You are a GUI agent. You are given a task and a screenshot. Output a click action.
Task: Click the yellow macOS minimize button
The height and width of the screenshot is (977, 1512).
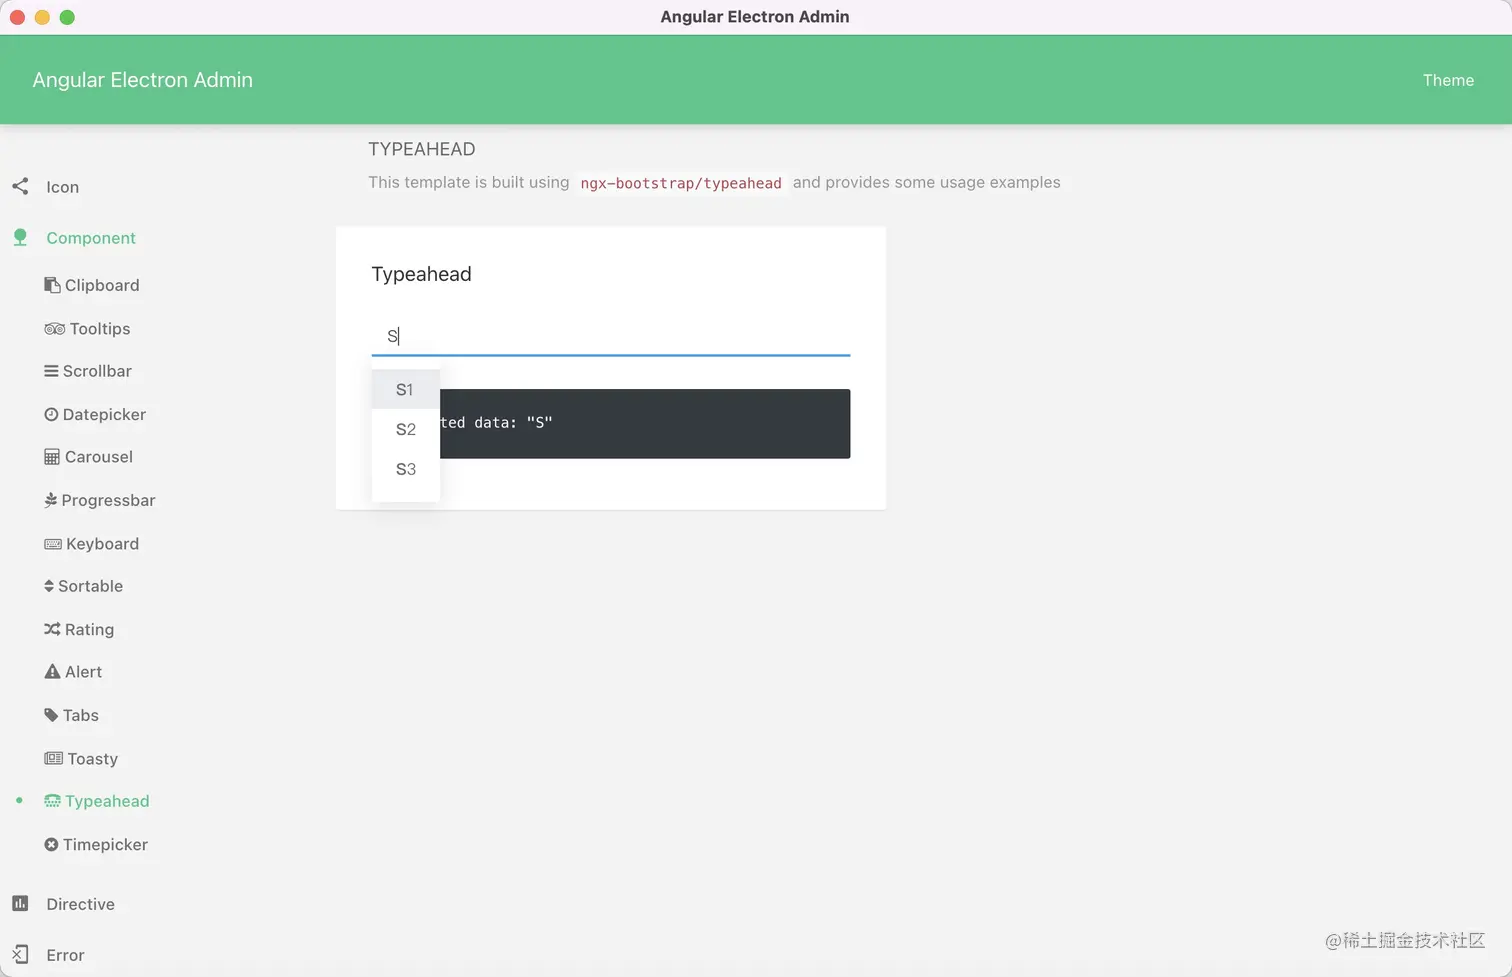[42, 17]
